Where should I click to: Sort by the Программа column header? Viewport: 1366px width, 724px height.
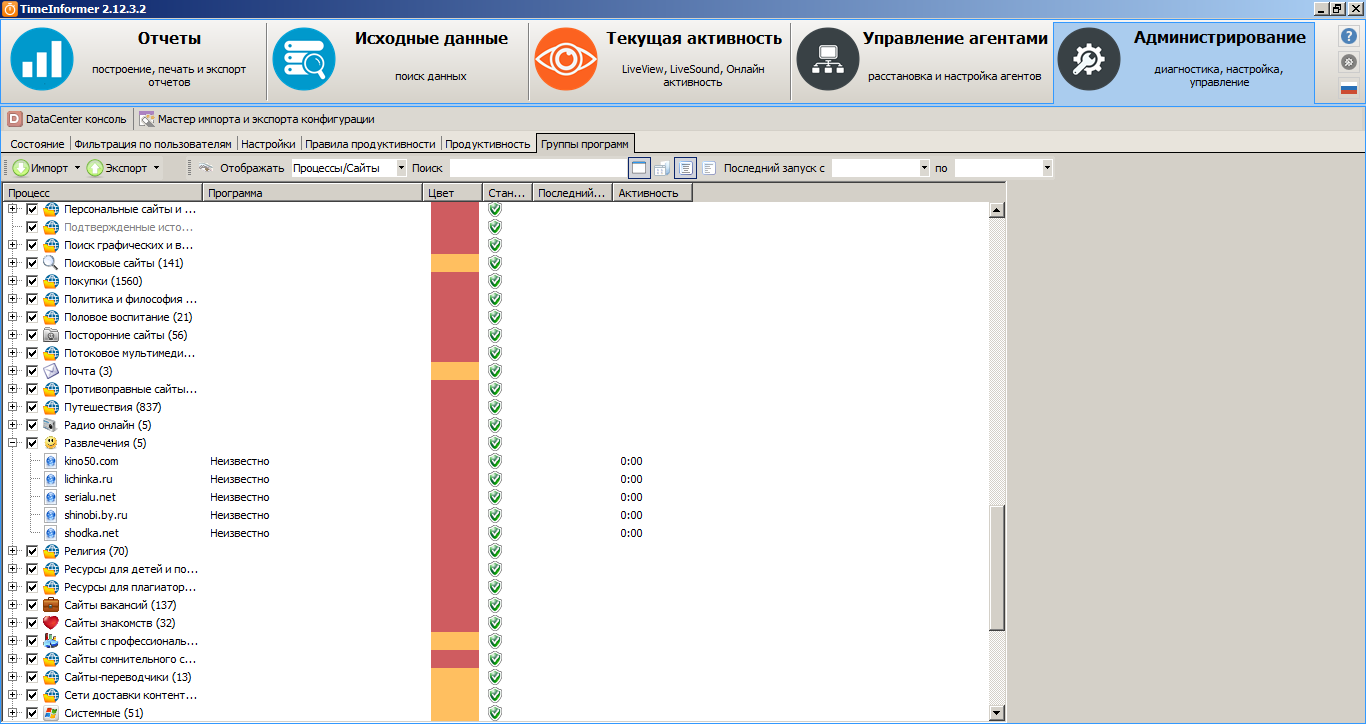coord(312,193)
